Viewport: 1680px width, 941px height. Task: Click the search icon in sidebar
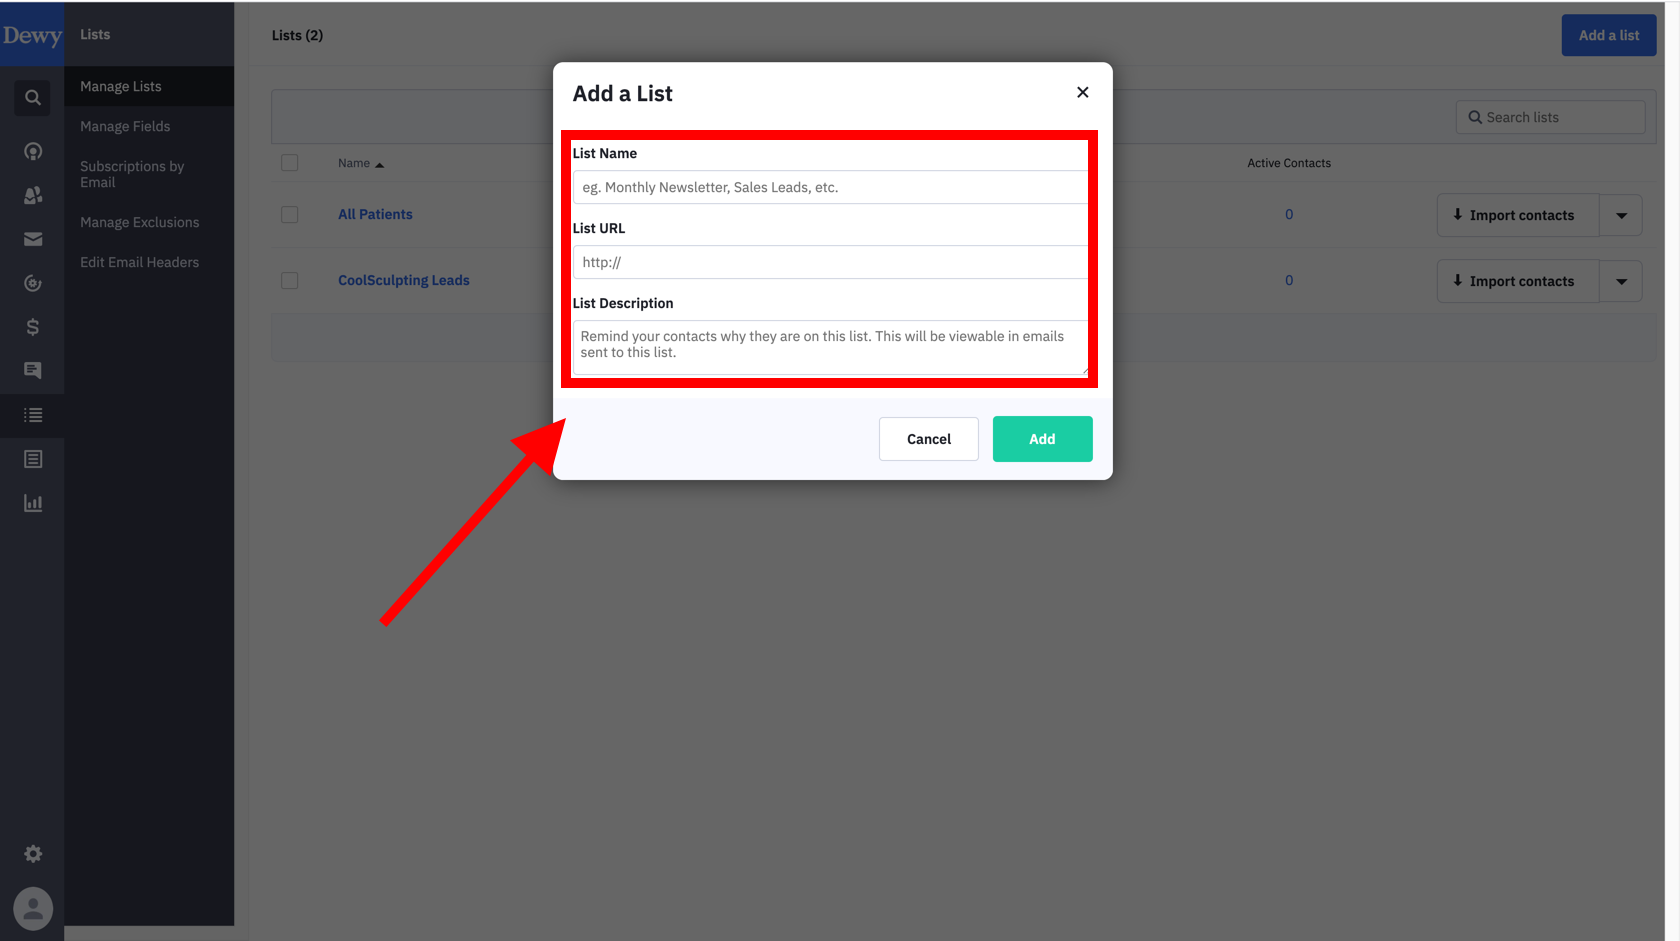[x=32, y=98]
